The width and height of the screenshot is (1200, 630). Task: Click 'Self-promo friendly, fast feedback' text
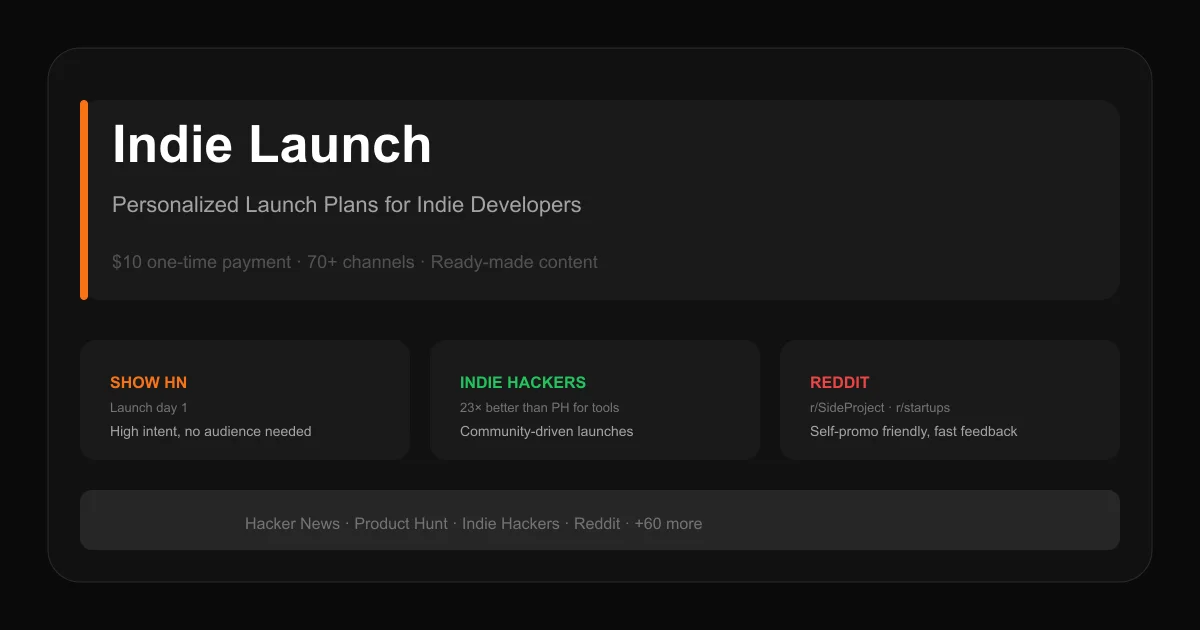(x=913, y=432)
